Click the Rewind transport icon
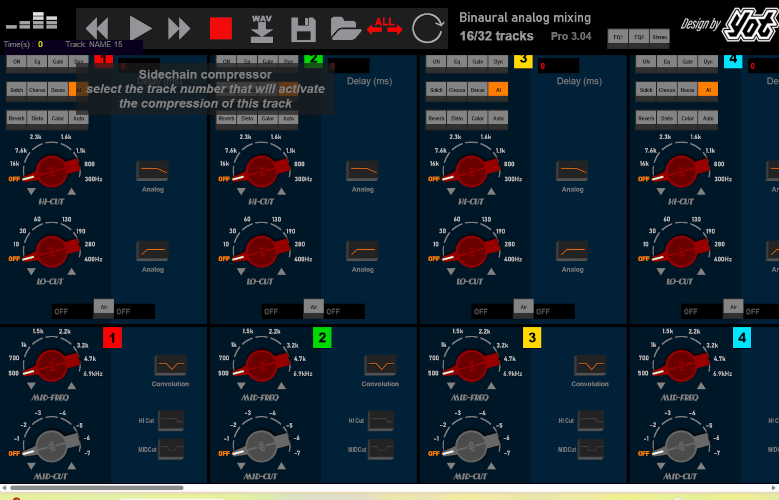The height and width of the screenshot is (500, 779). tap(97, 29)
